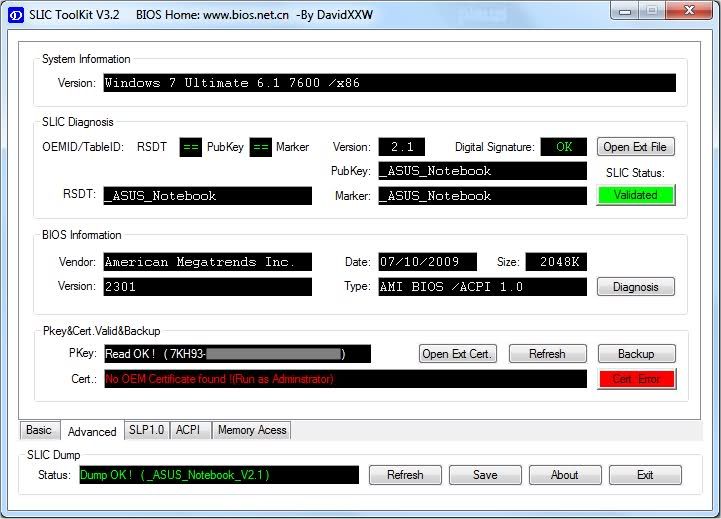Click the Digital Signature OK field
The width and height of the screenshot is (721, 519).
(564, 147)
